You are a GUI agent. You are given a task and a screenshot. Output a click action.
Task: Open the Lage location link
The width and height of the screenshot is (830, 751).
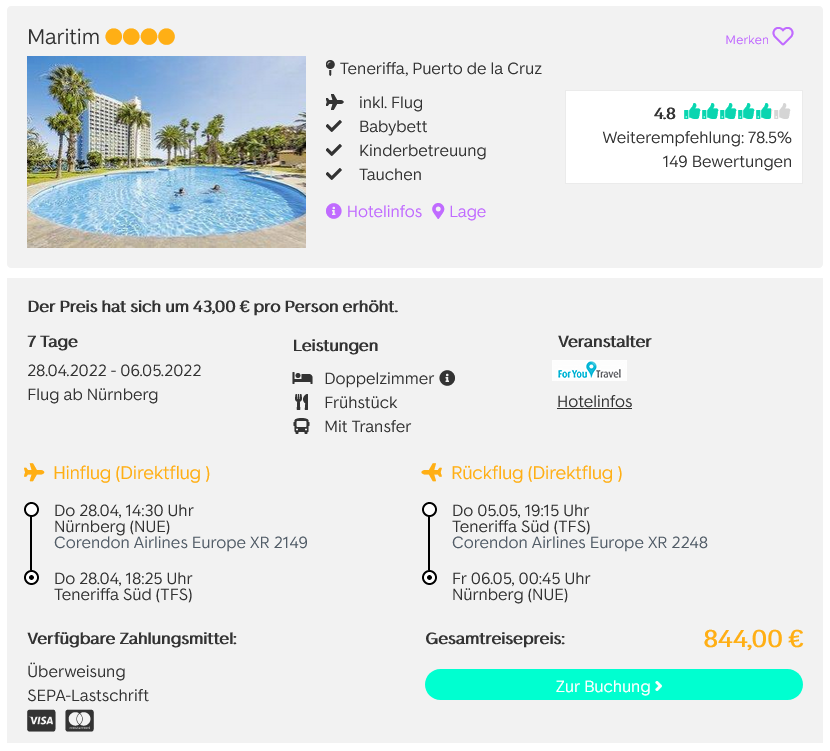(467, 211)
